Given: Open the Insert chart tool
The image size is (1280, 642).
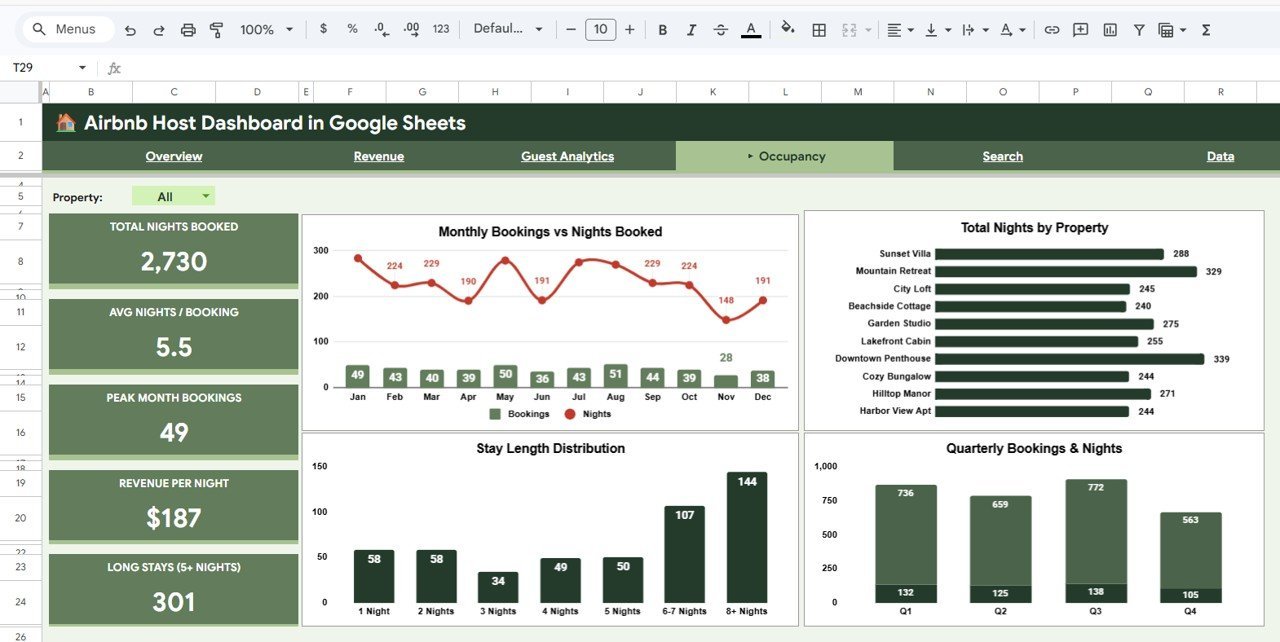Looking at the screenshot, I should click(x=1110, y=29).
